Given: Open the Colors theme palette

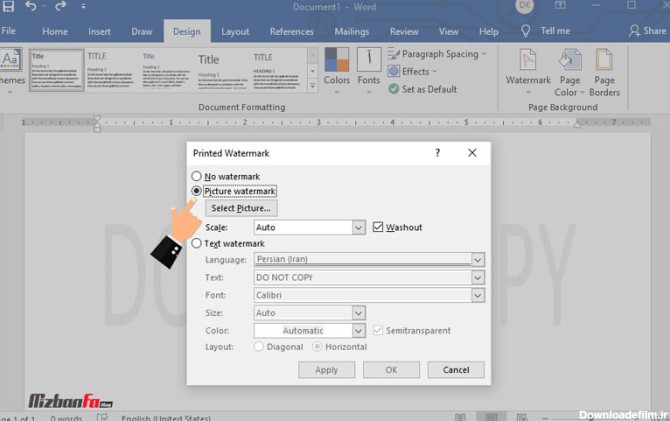Looking at the screenshot, I should [336, 66].
